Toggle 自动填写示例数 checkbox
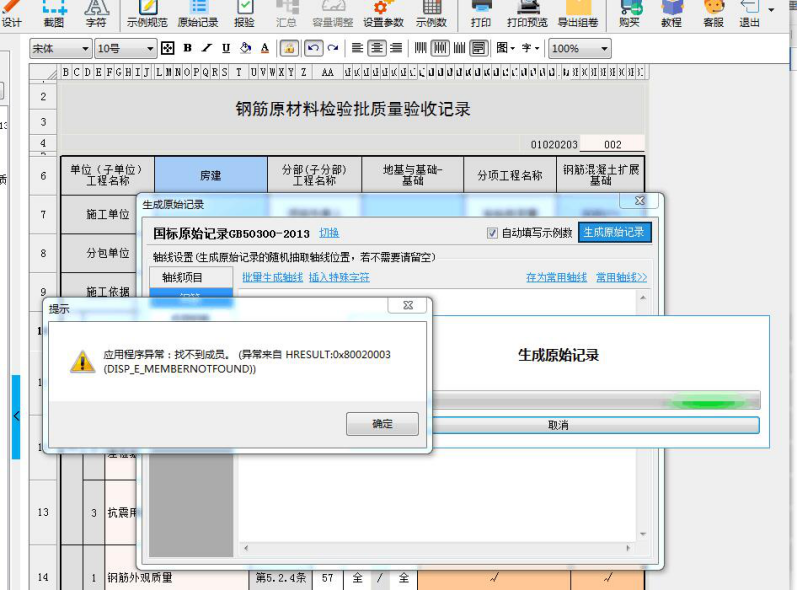This screenshot has width=798, height=591. point(492,233)
